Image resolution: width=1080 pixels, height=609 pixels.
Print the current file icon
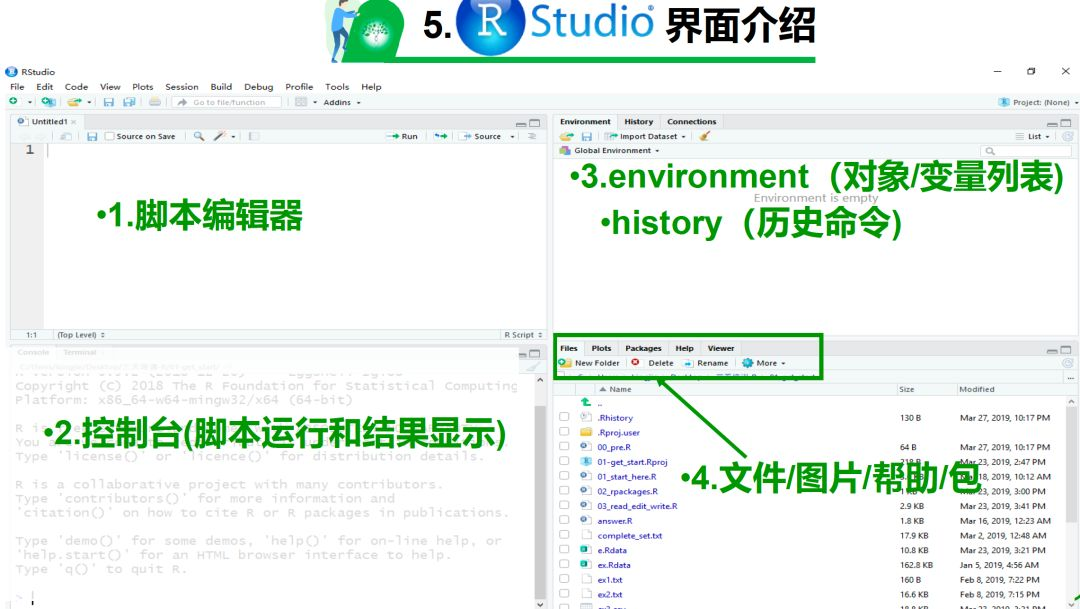pyautogui.click(x=155, y=102)
